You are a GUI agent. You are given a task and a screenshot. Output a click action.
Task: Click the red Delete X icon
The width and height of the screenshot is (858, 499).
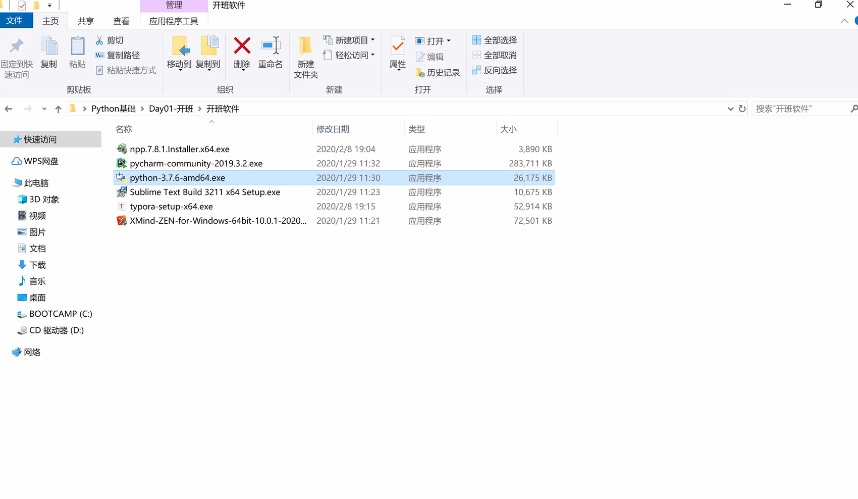pyautogui.click(x=242, y=45)
